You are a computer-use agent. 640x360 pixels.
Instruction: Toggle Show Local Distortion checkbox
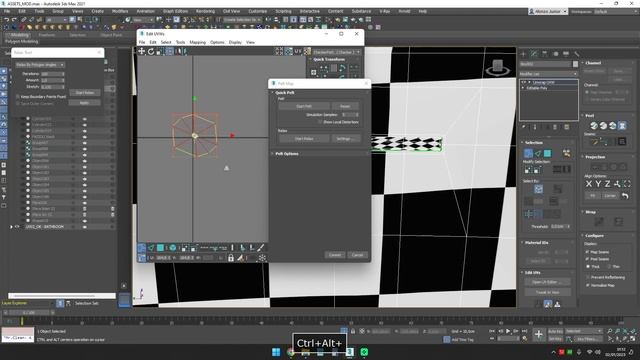coord(320,122)
